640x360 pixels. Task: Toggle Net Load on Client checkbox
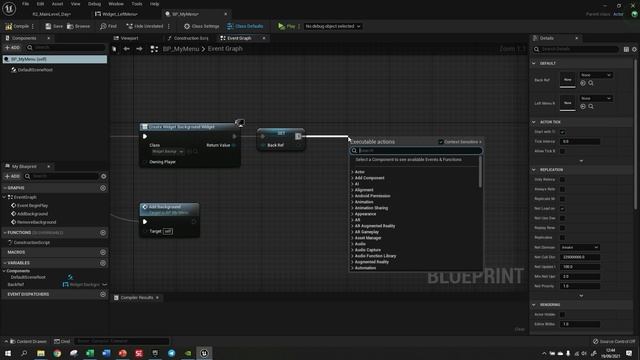pyautogui.click(x=562, y=209)
